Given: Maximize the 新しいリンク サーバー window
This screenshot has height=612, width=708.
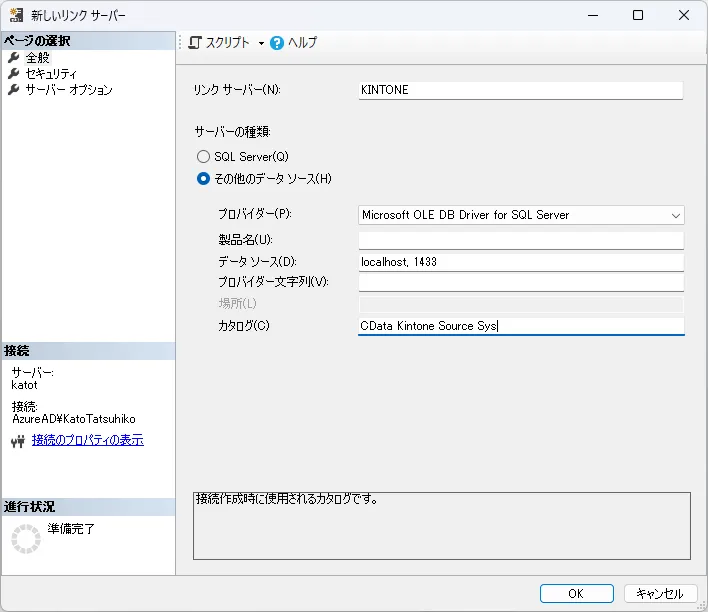Looking at the screenshot, I should pyautogui.click(x=638, y=15).
